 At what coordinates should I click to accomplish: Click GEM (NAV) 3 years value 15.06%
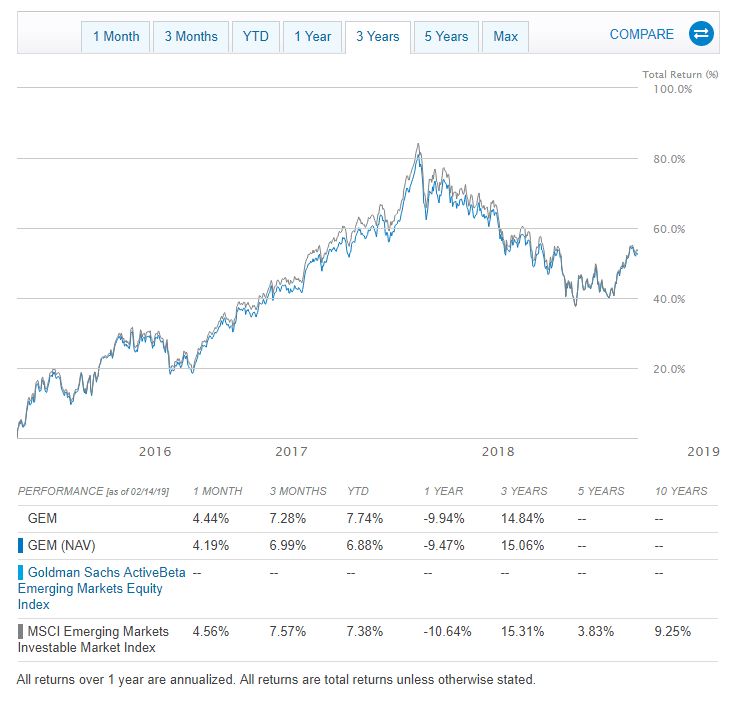522,545
